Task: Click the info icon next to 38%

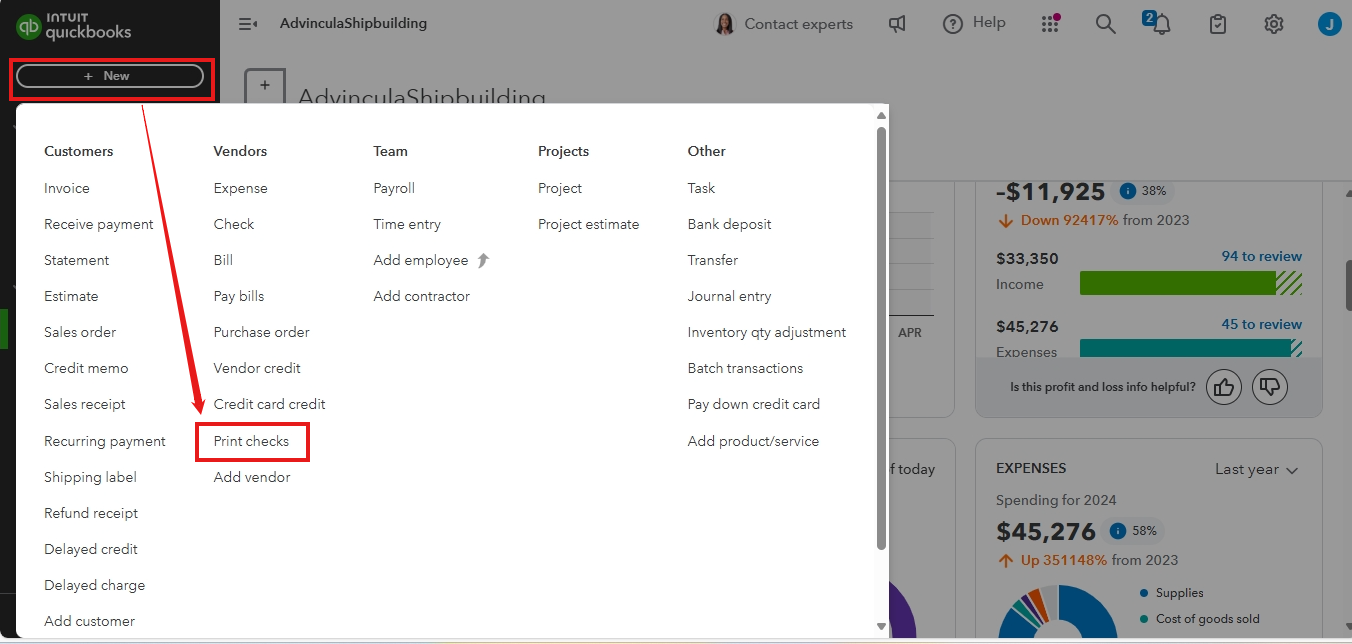Action: pyautogui.click(x=1127, y=191)
